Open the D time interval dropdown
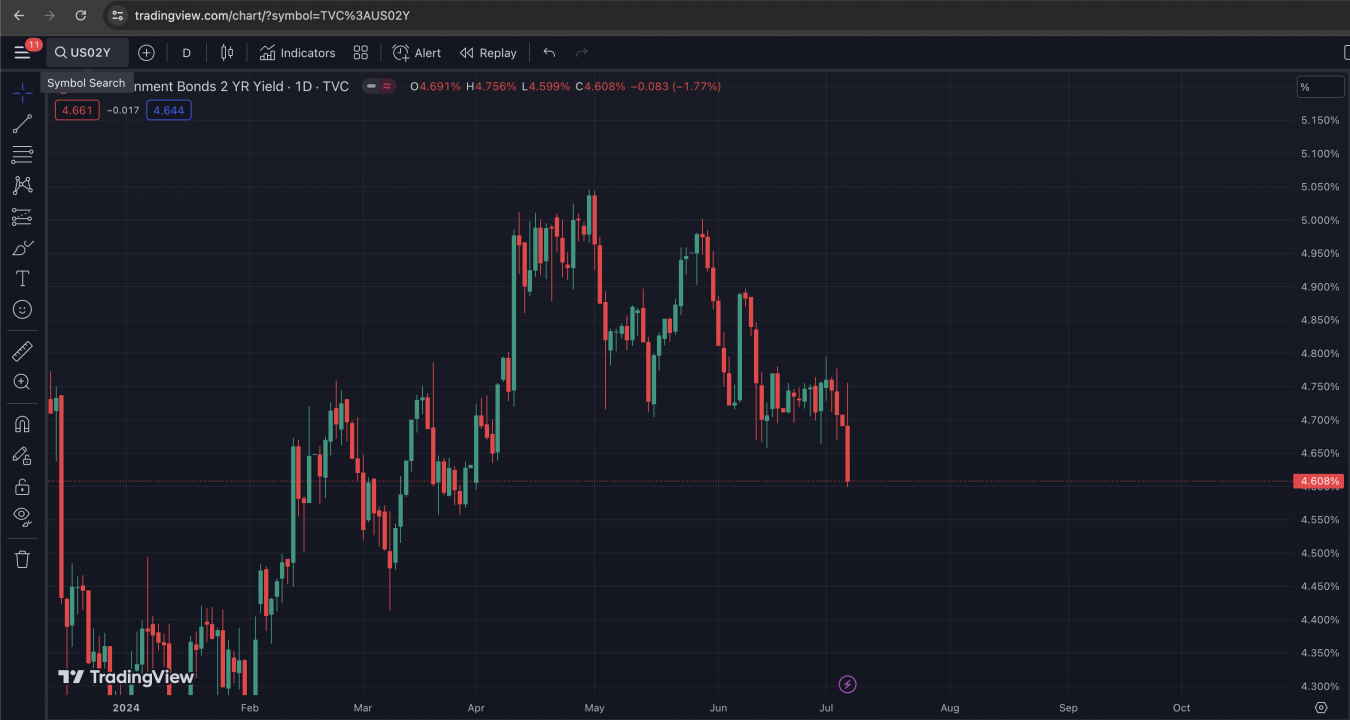The width and height of the screenshot is (1350, 720). click(x=186, y=53)
